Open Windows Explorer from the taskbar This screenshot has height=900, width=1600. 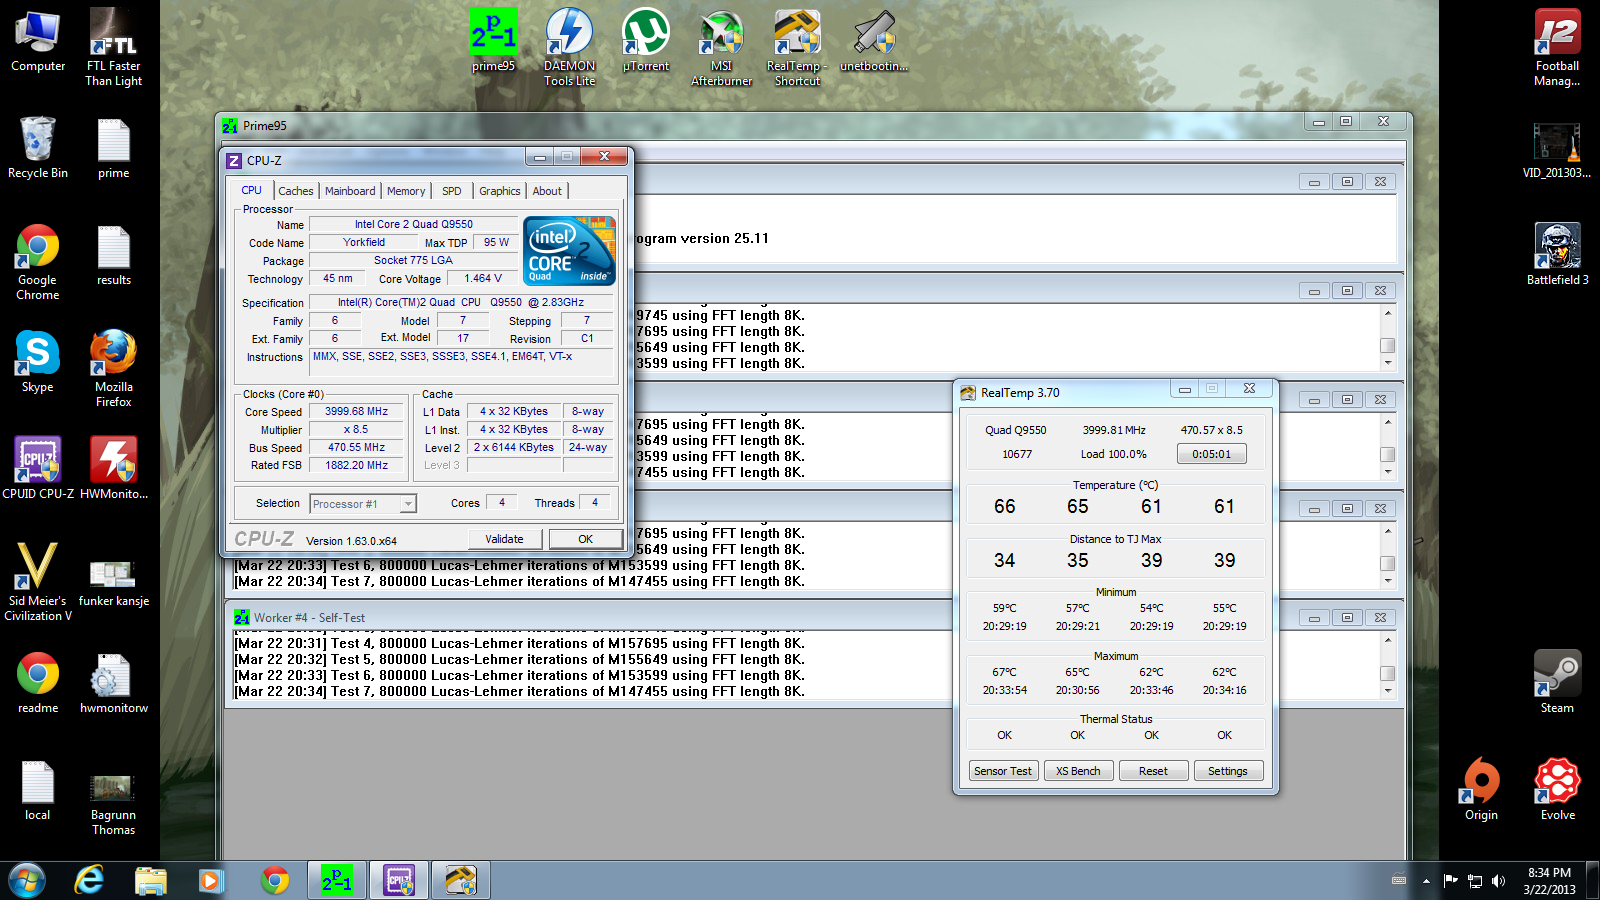151,880
